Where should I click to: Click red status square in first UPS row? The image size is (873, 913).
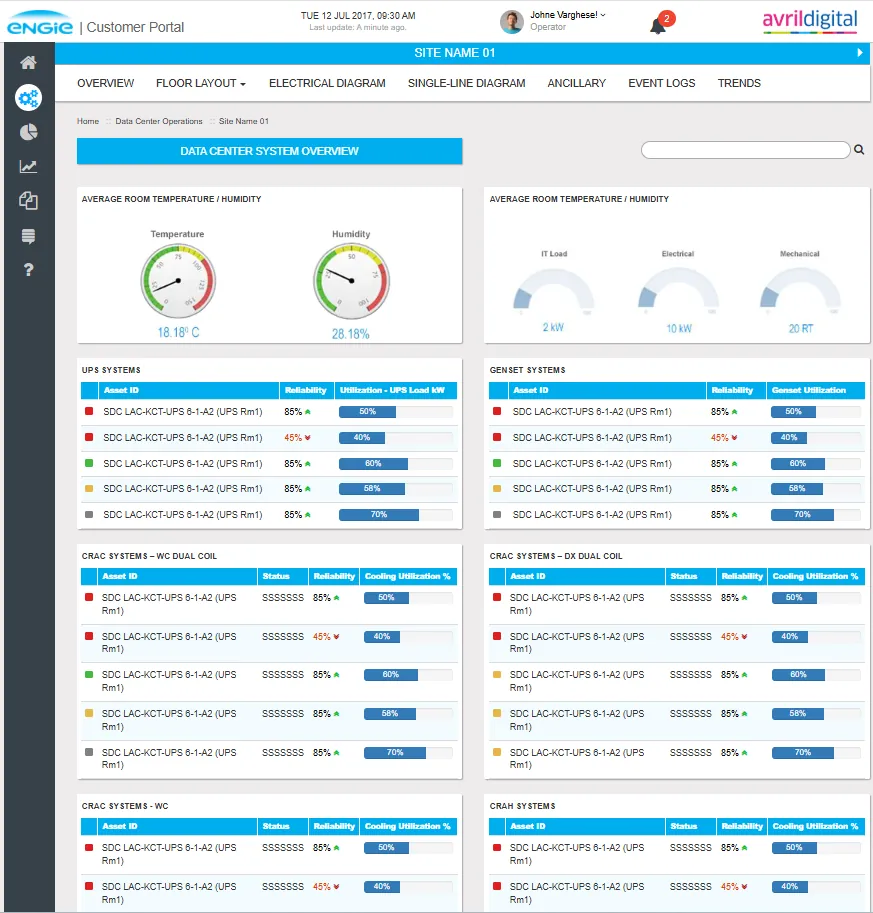pos(89,411)
